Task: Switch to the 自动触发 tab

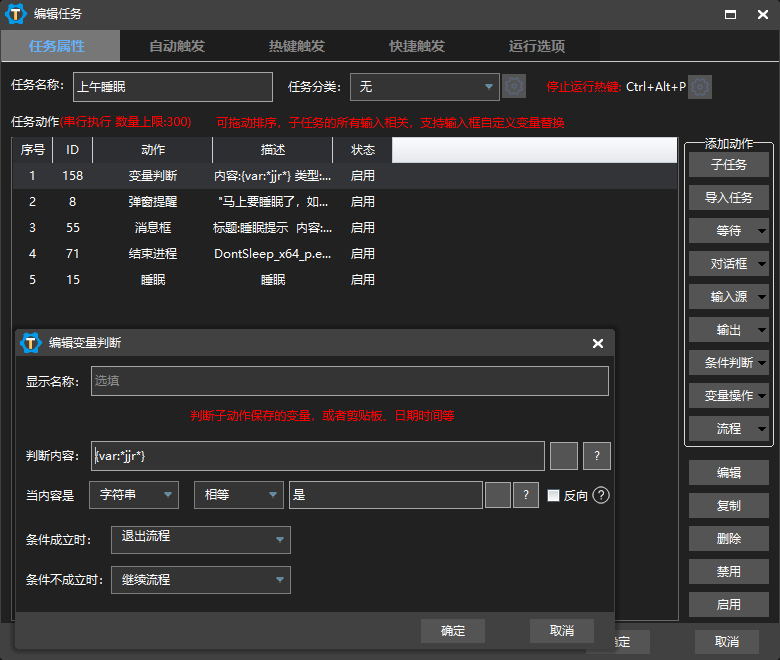Action: pos(177,46)
